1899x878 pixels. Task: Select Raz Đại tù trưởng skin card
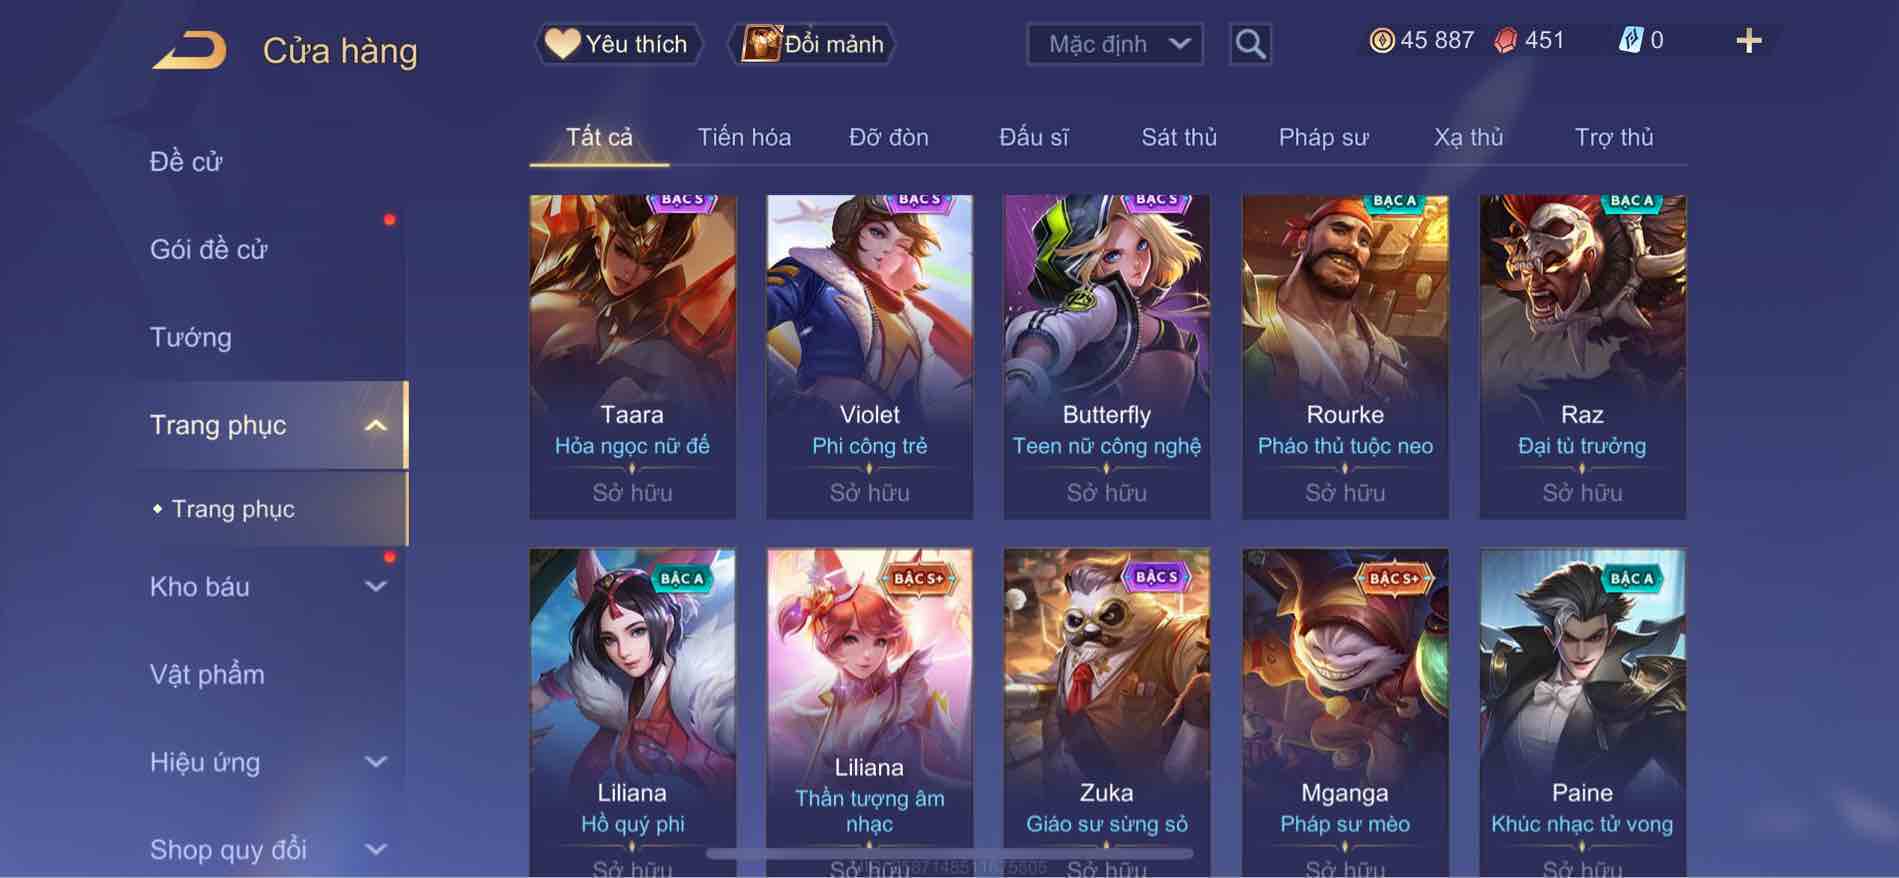[1582, 357]
